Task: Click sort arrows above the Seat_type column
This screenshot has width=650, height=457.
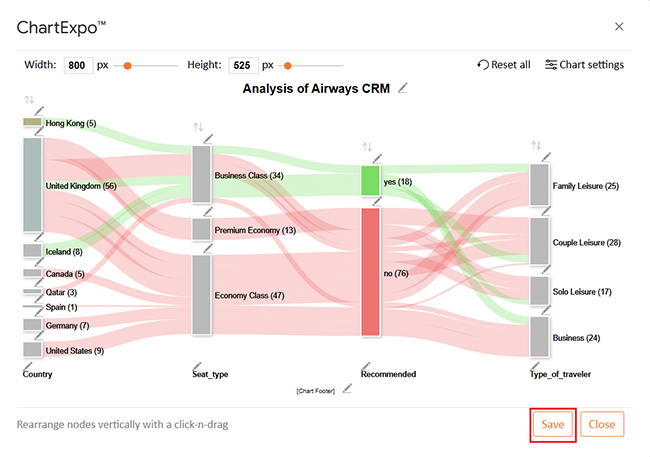Action: coord(198,127)
